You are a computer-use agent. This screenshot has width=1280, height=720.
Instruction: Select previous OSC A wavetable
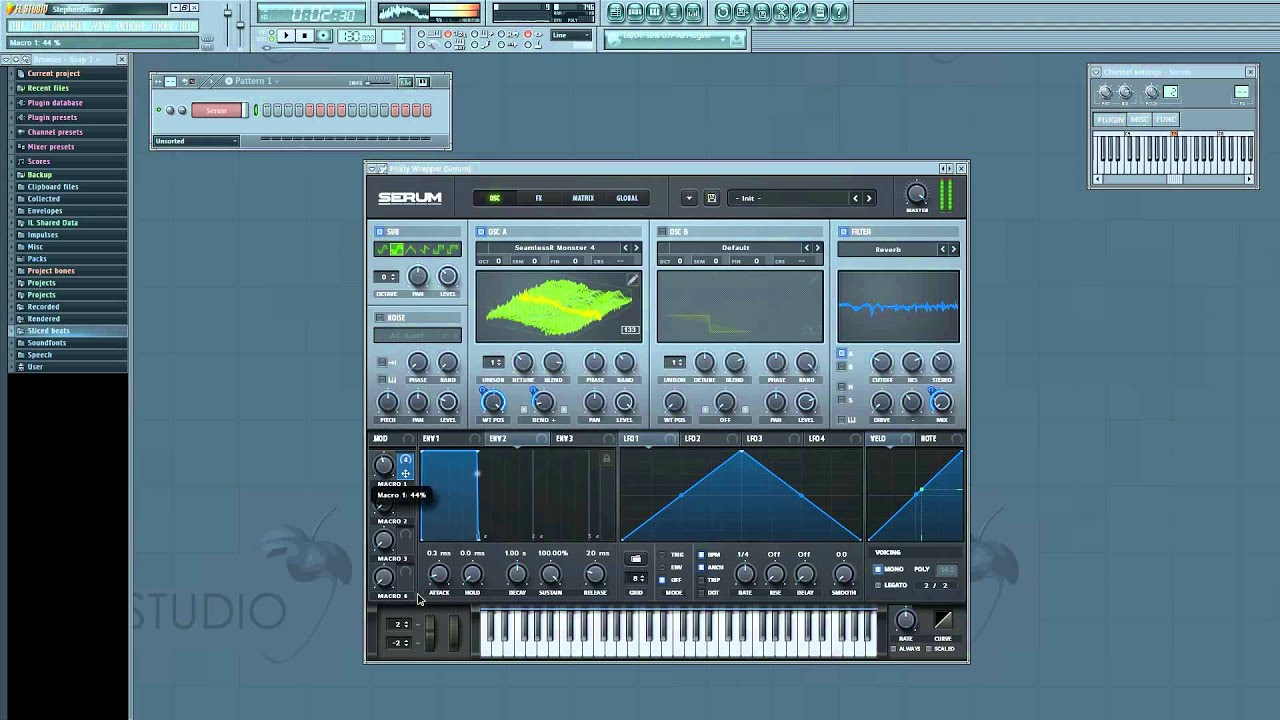click(x=626, y=248)
